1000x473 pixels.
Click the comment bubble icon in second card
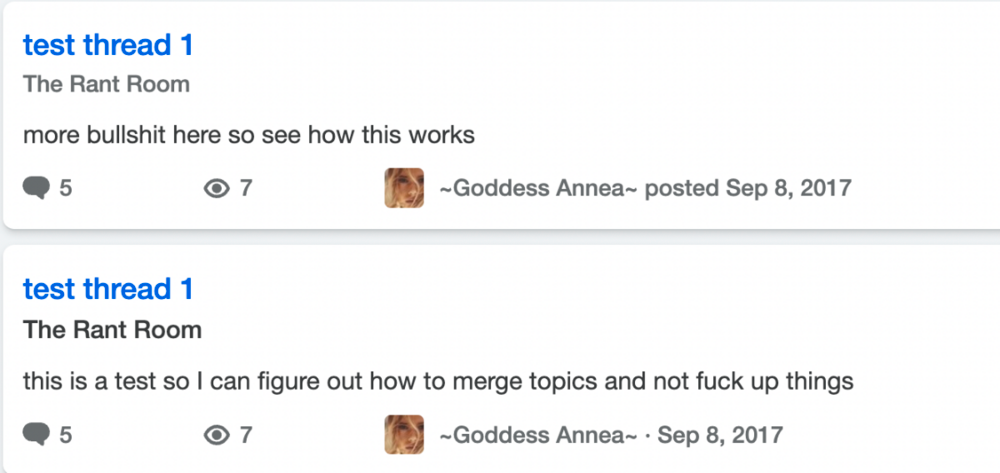(36, 435)
